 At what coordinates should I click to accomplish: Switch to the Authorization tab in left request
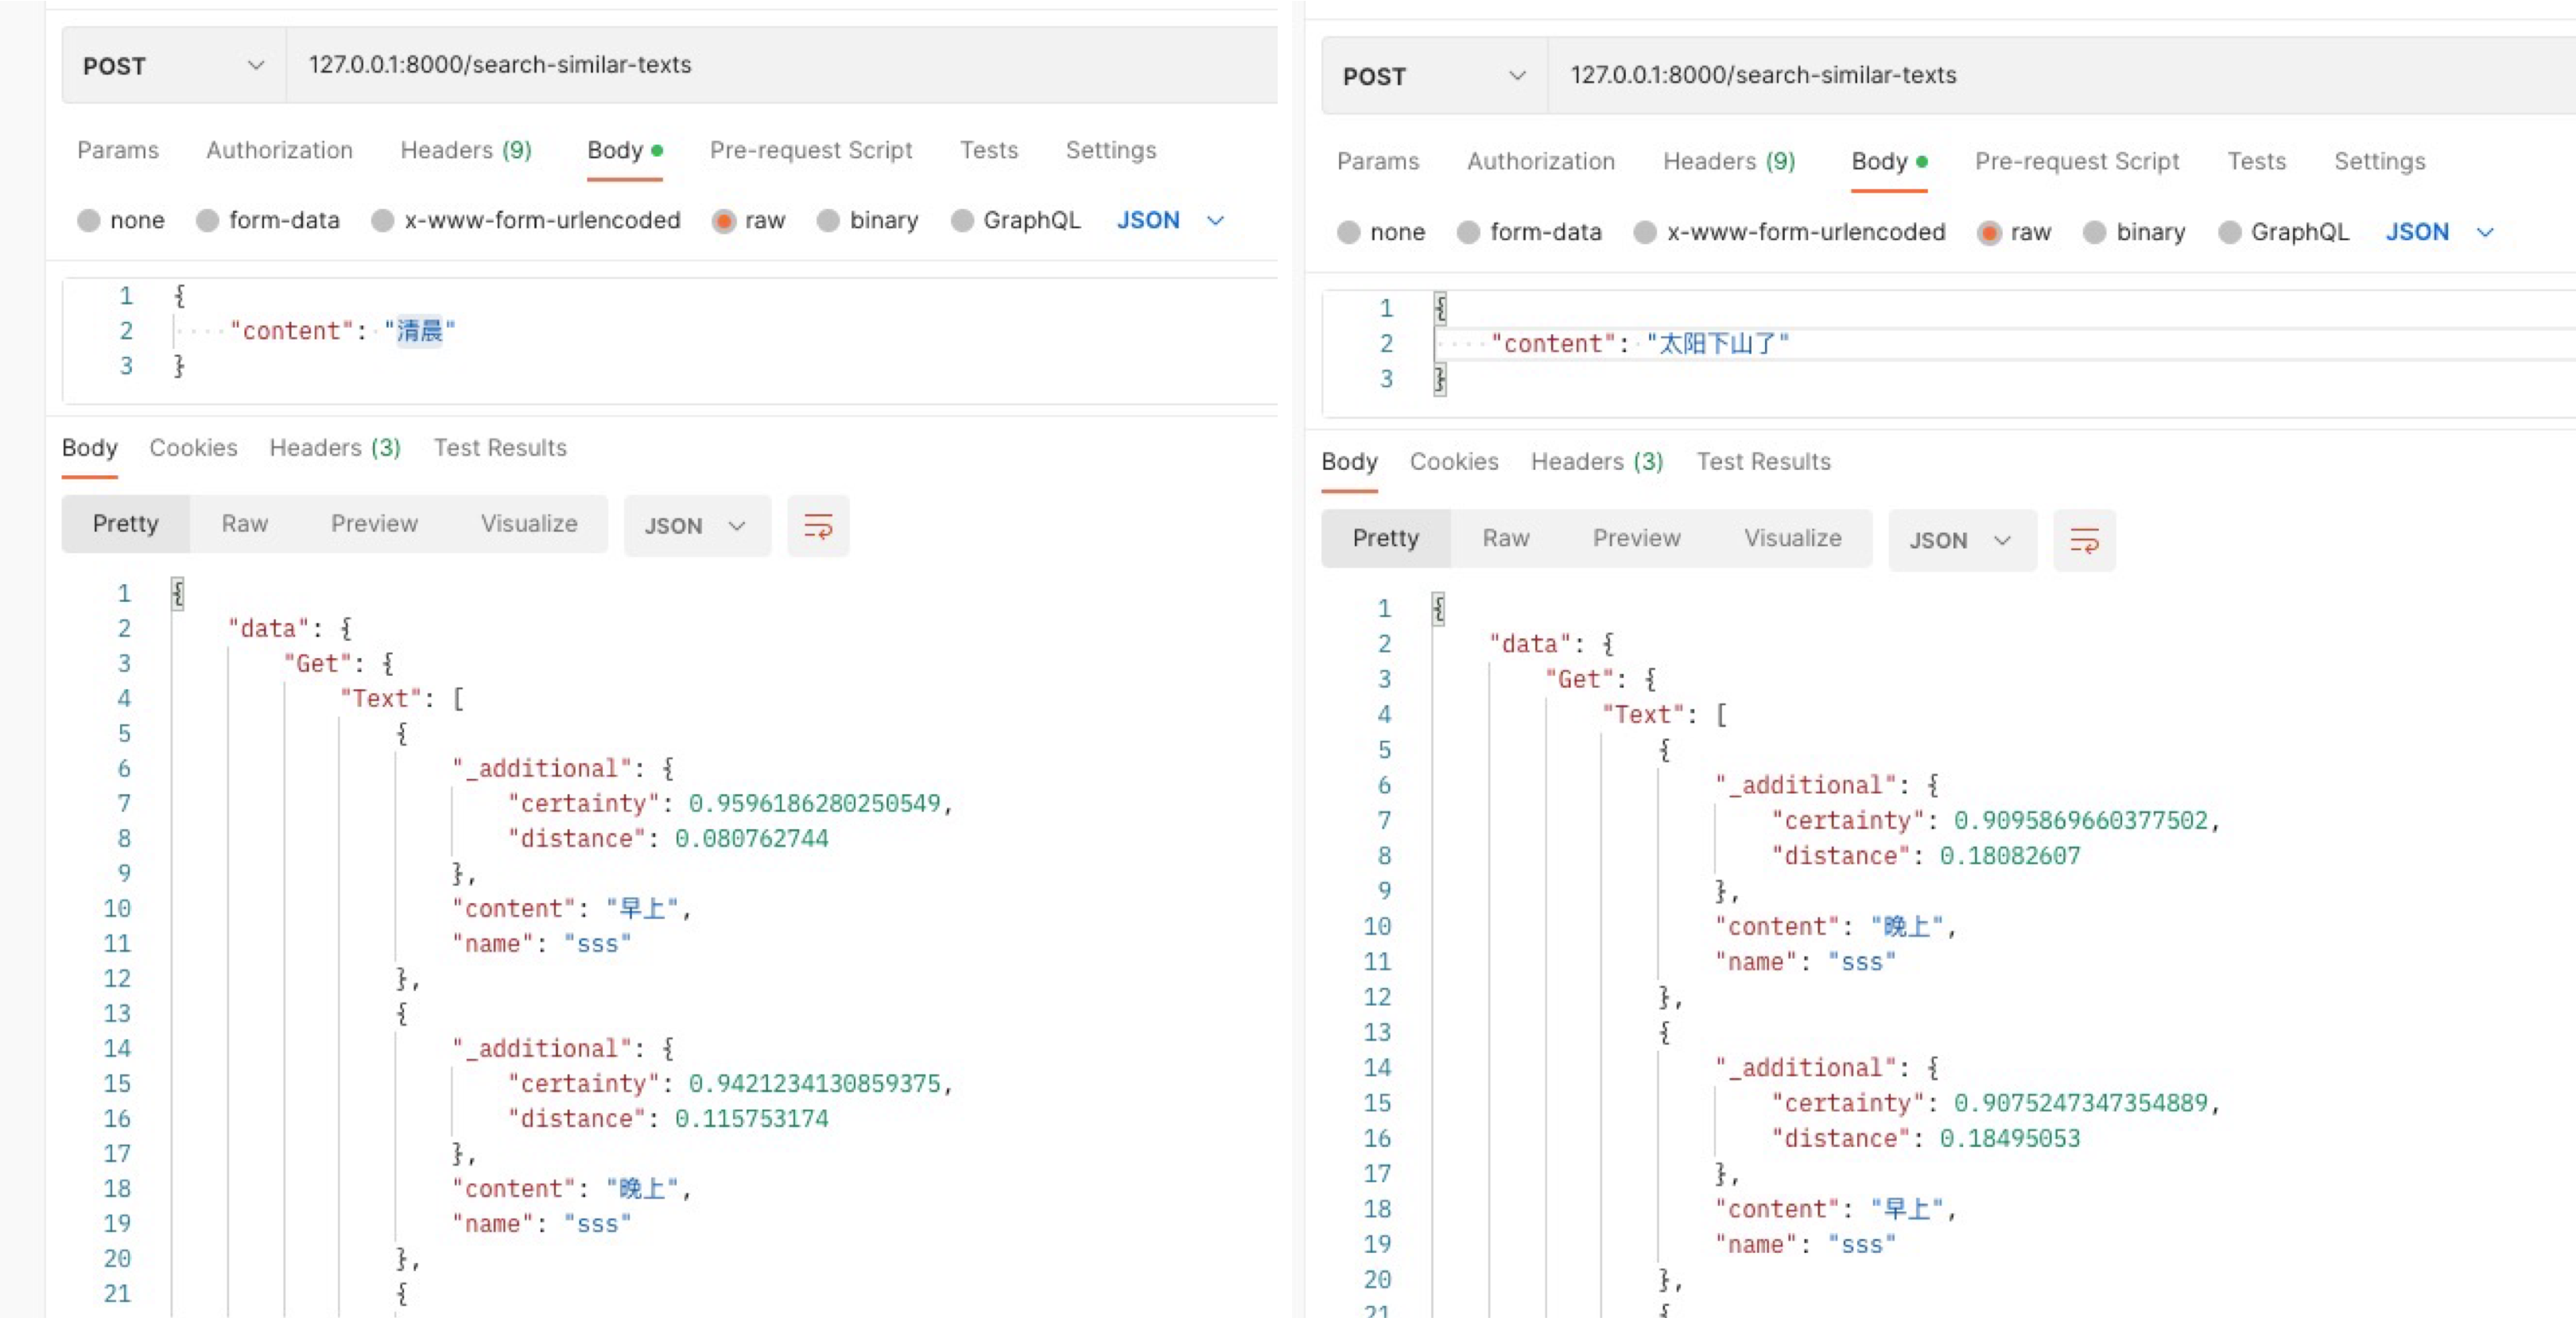pyautogui.click(x=279, y=150)
